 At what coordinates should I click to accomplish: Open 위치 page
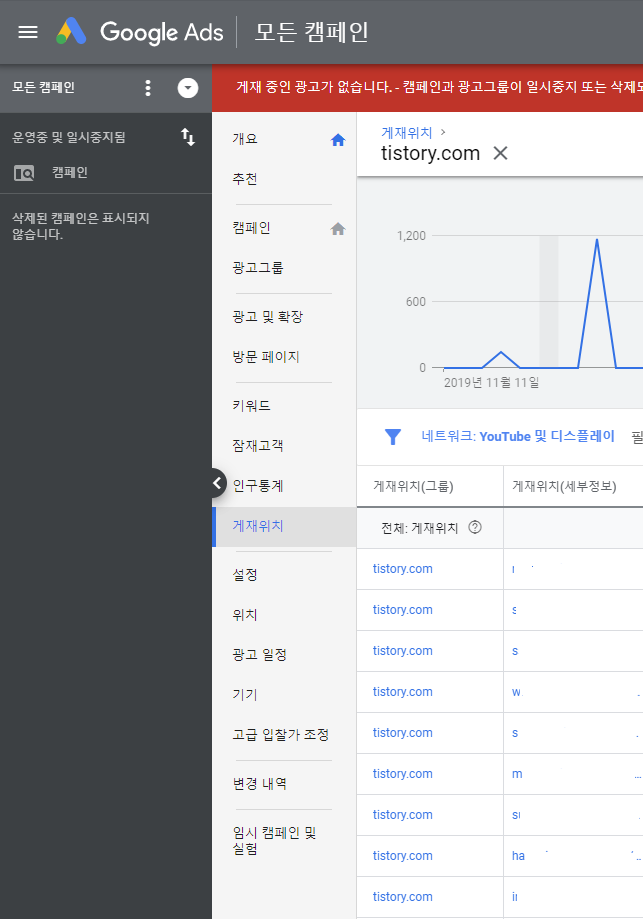pyautogui.click(x=244, y=615)
